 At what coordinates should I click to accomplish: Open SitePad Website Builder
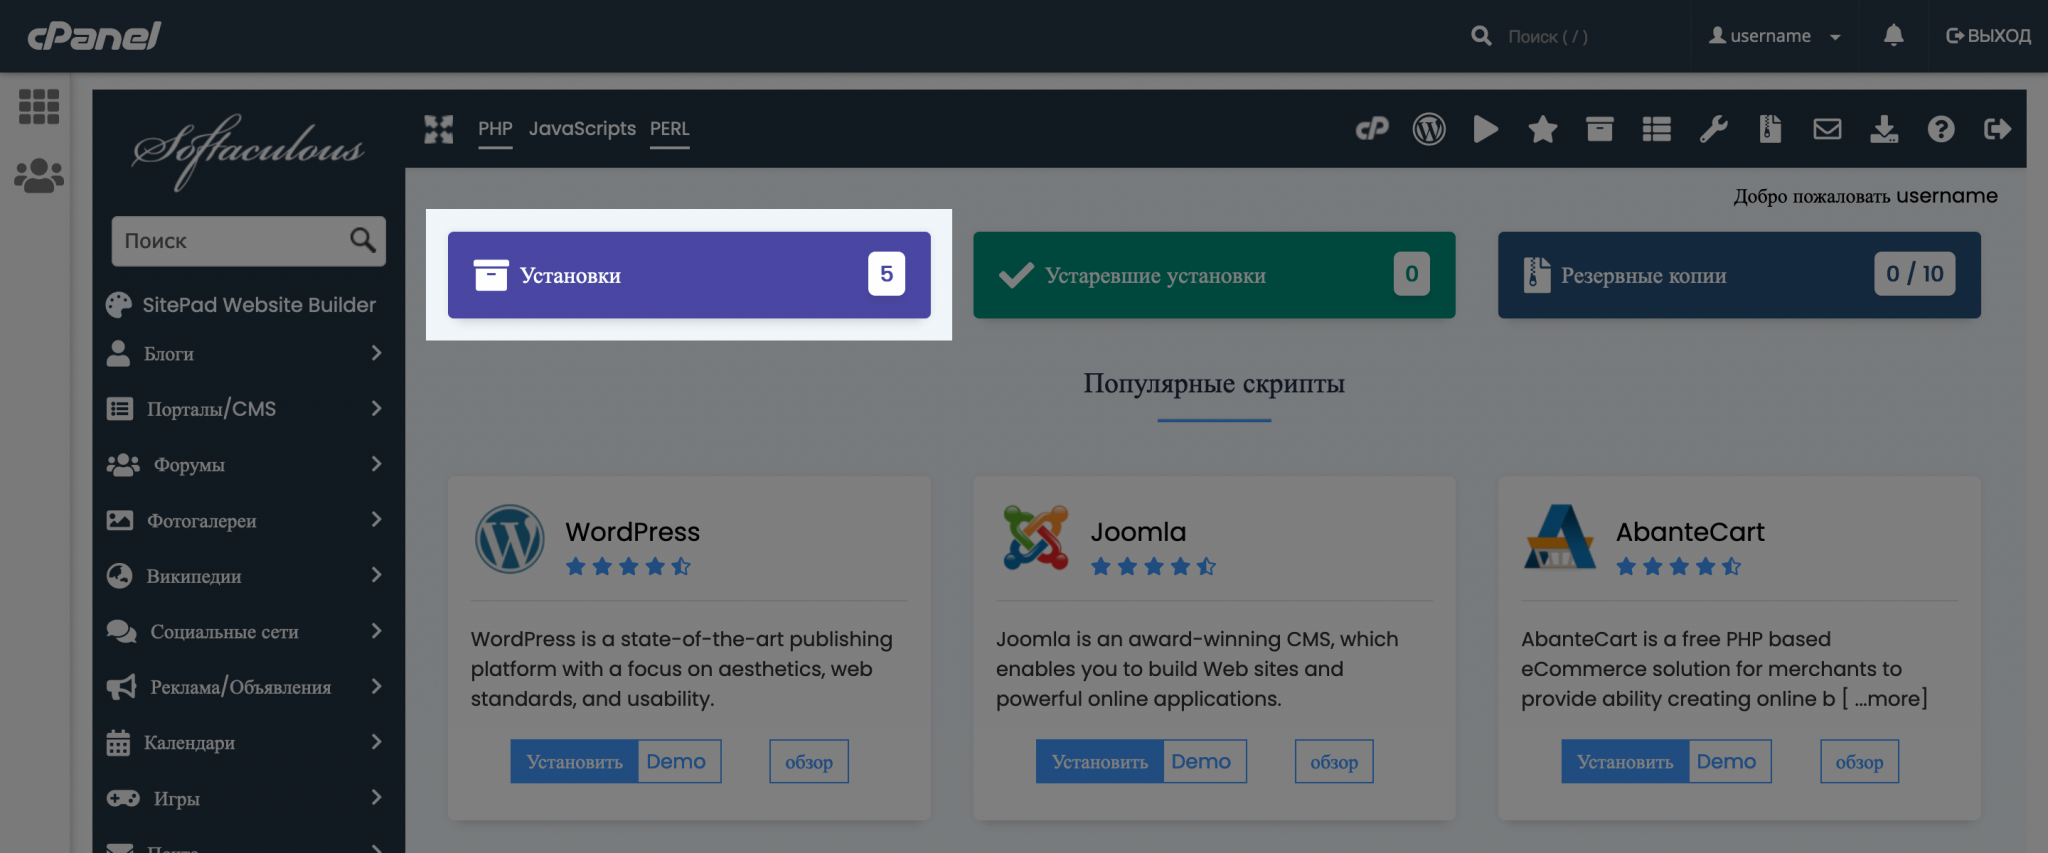pyautogui.click(x=241, y=305)
